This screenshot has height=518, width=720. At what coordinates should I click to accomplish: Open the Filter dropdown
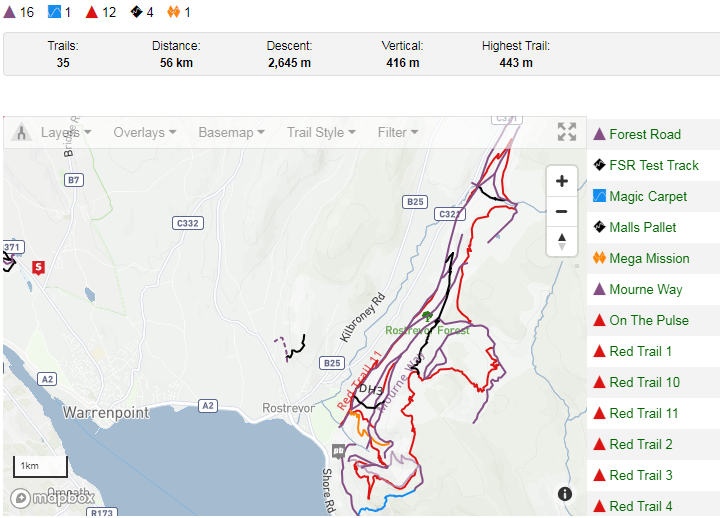pyautogui.click(x=397, y=132)
